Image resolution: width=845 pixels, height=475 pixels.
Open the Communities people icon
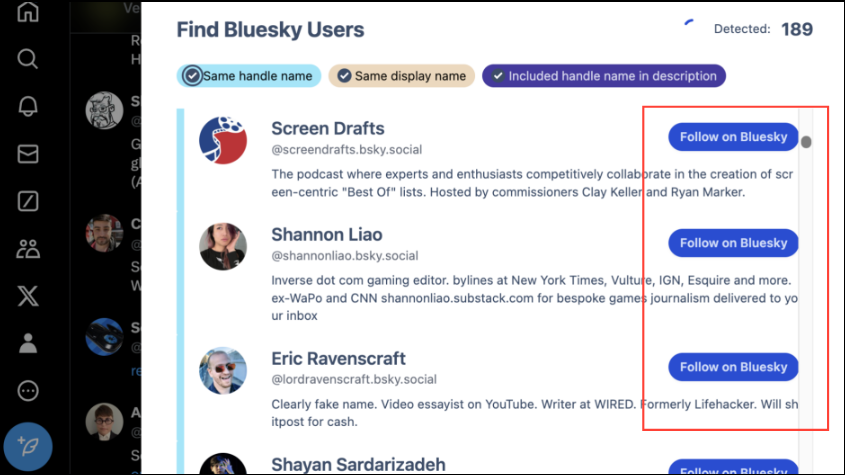tap(28, 249)
